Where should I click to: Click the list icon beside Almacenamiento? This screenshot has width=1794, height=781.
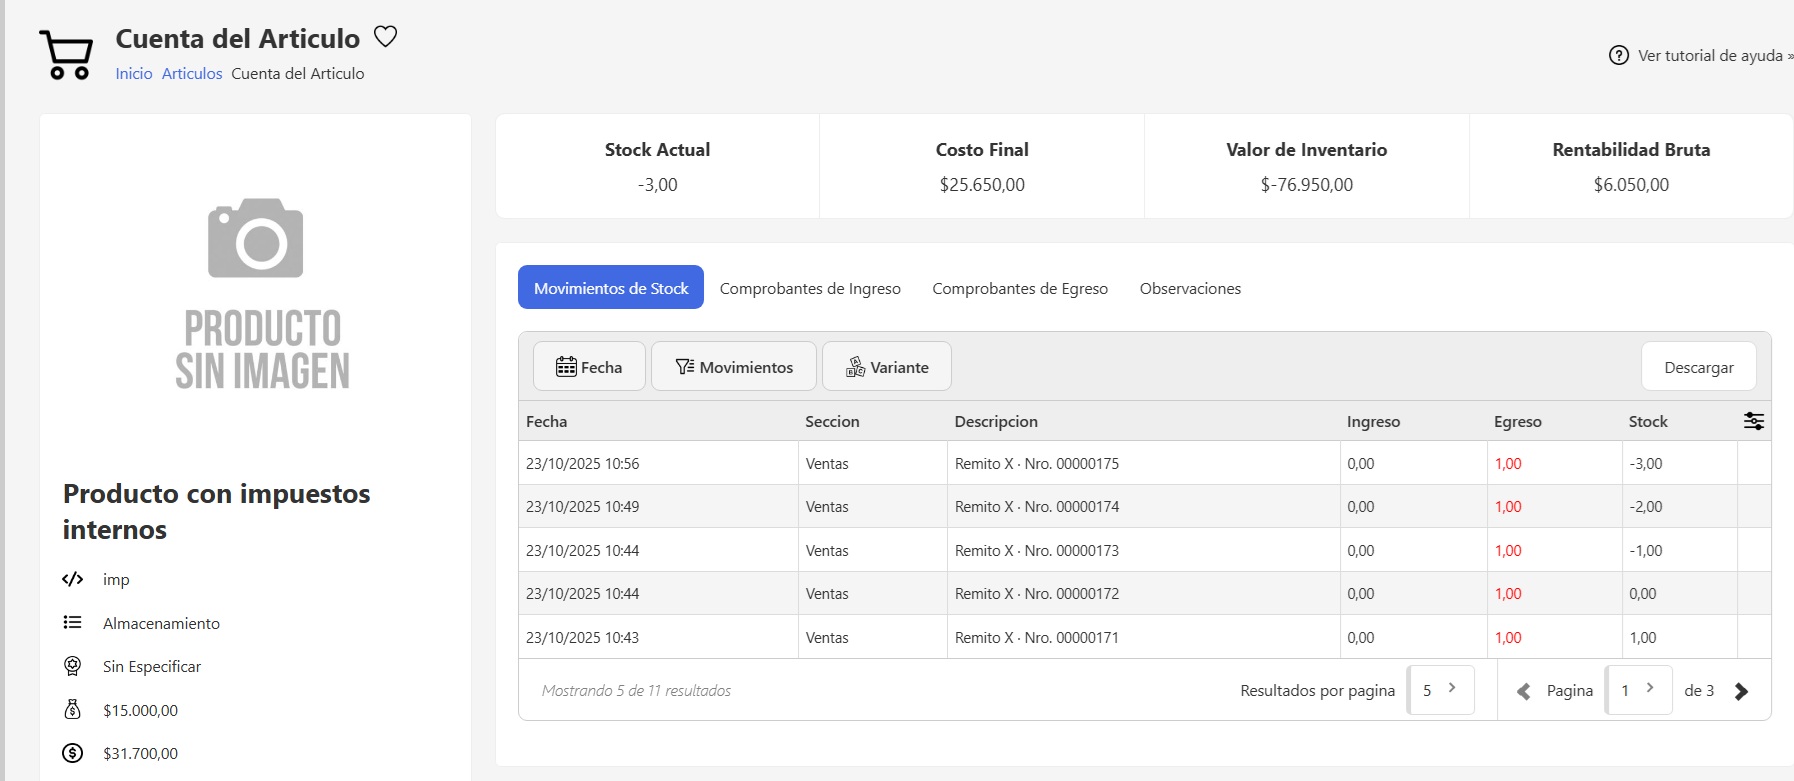click(72, 623)
